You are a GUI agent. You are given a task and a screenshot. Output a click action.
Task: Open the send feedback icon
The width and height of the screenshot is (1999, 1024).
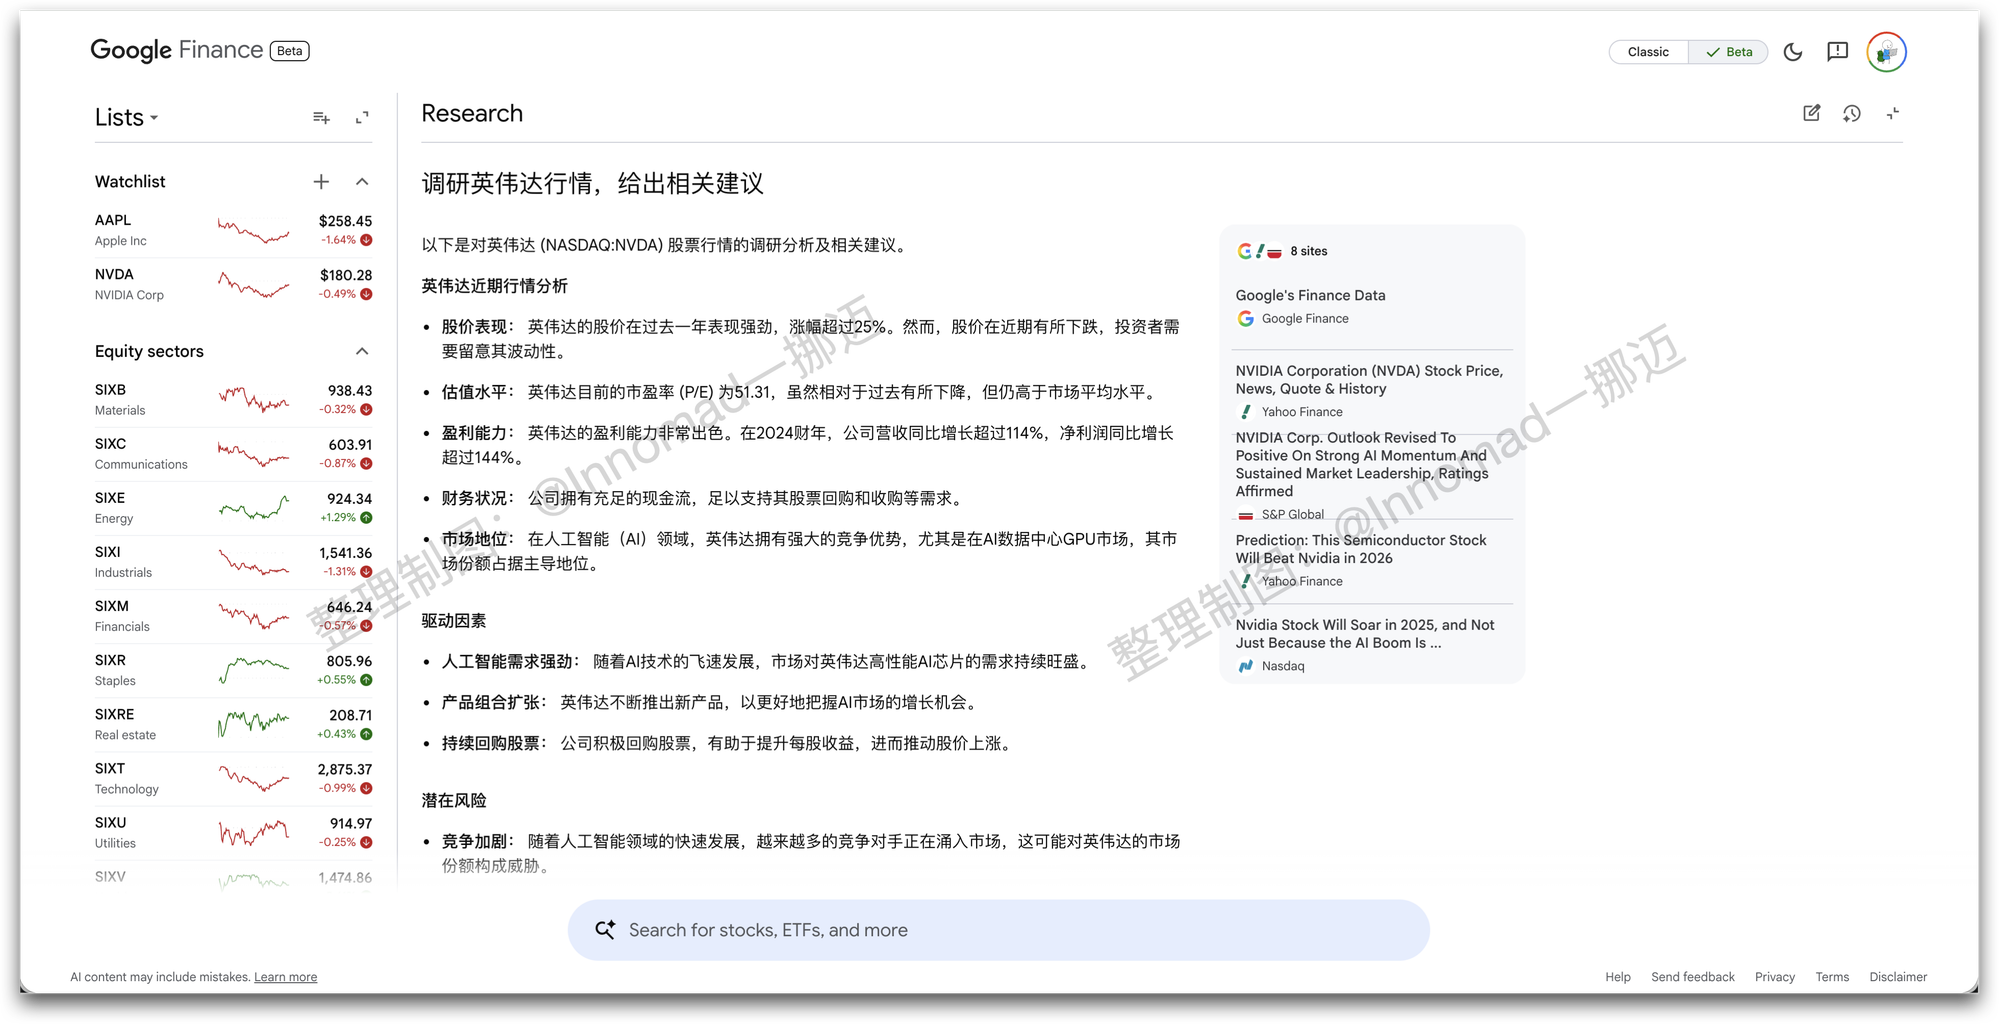coord(1838,52)
